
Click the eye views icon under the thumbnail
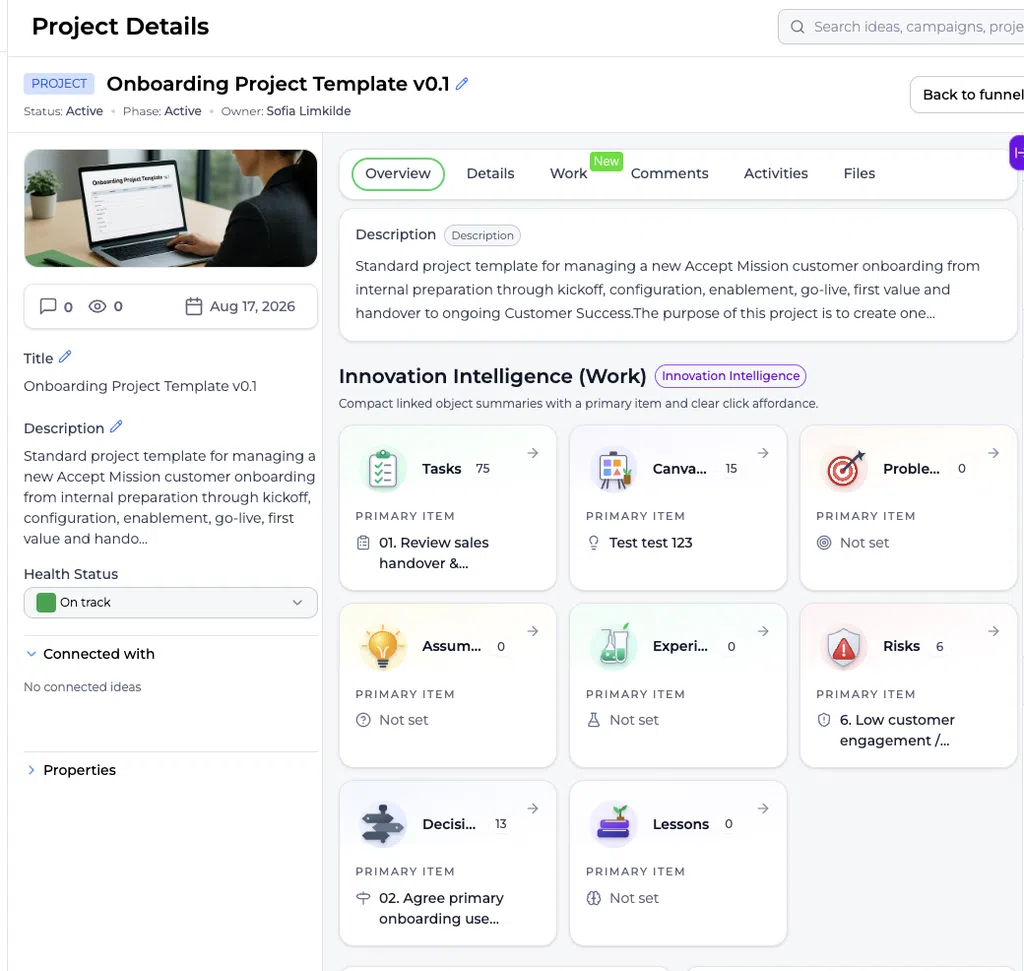[97, 306]
